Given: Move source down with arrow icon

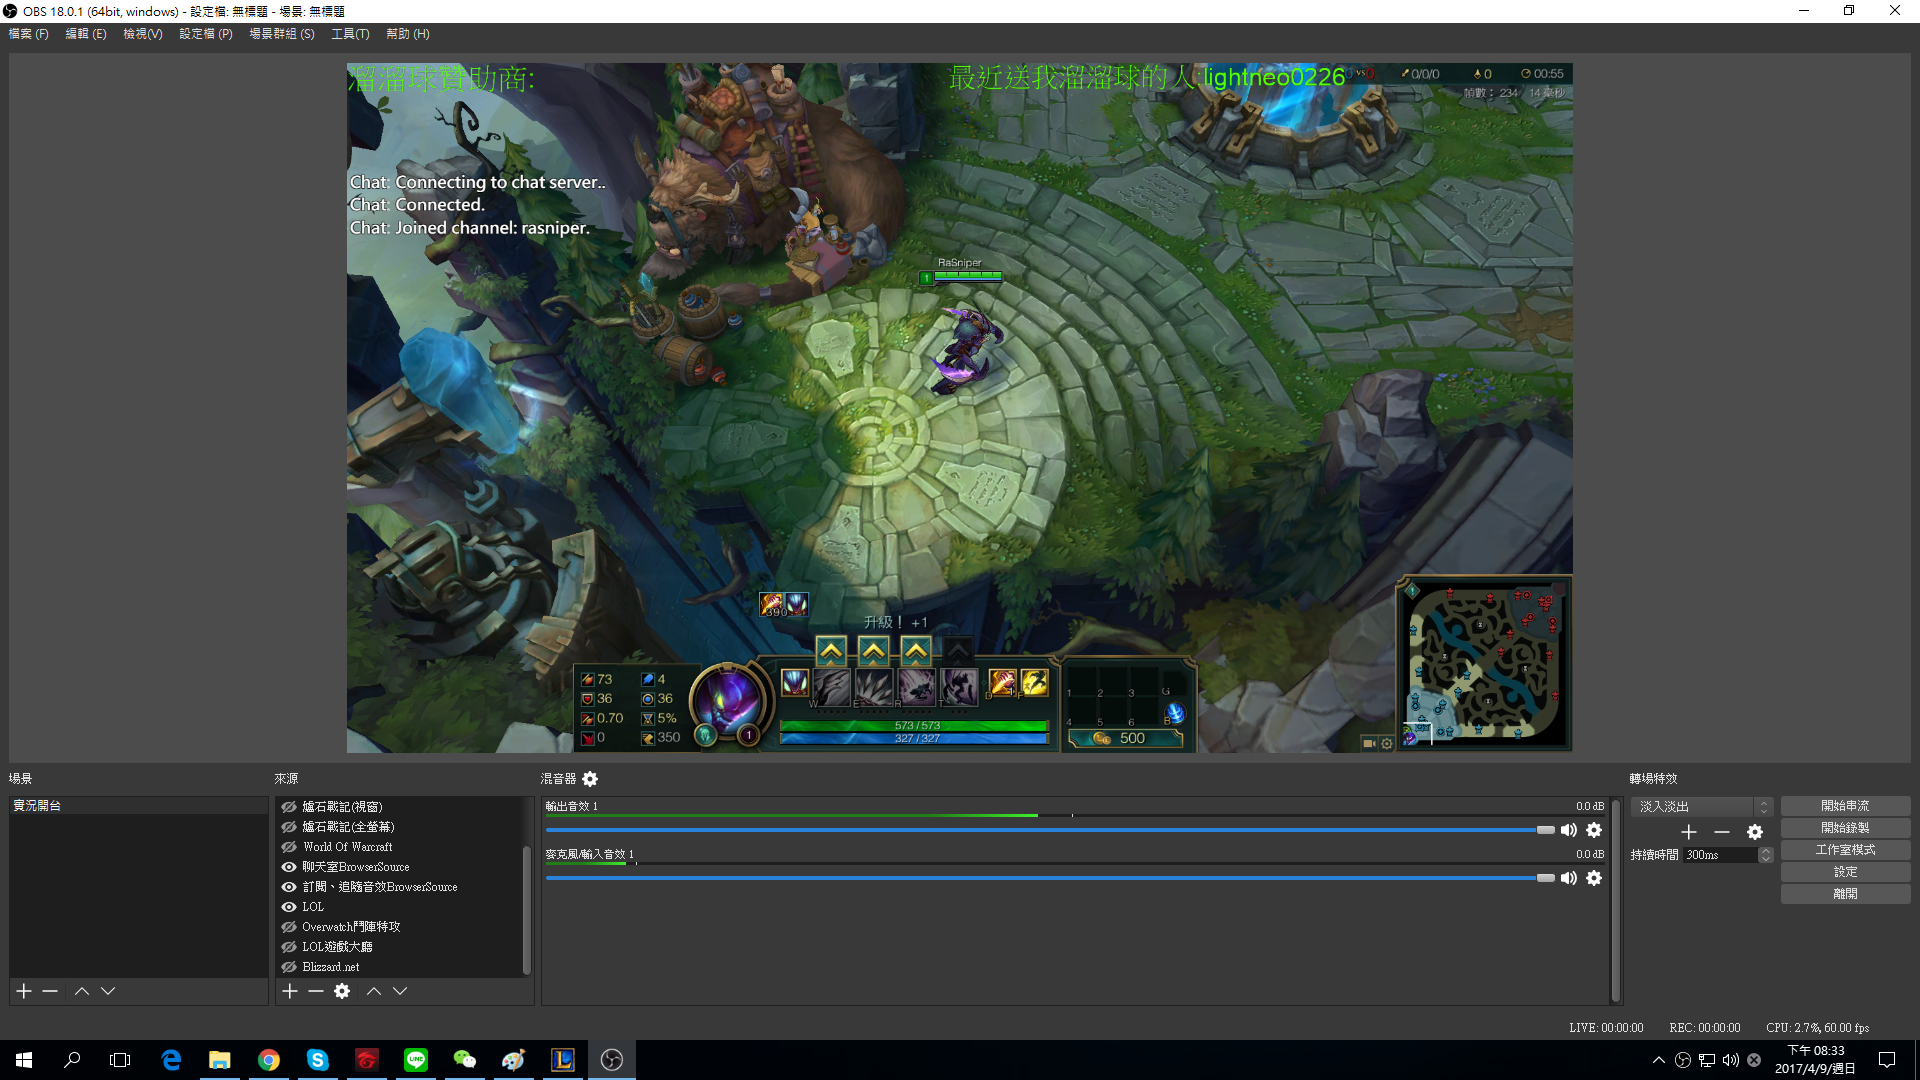Looking at the screenshot, I should click(x=400, y=991).
